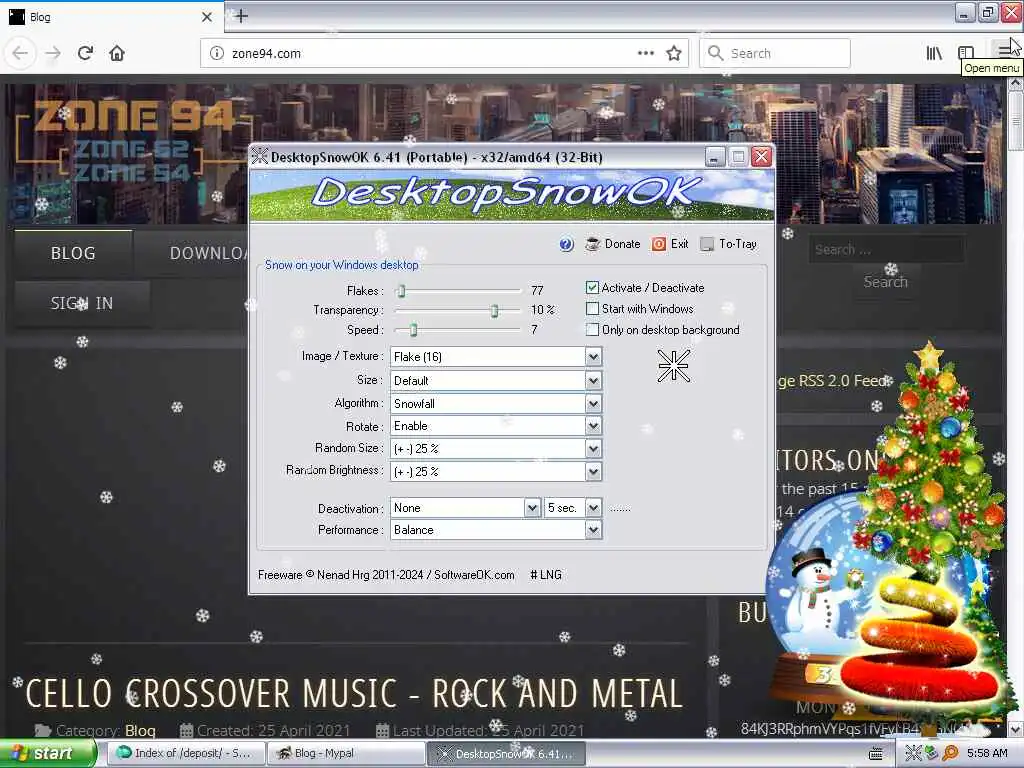Switch to DesktopSnowOK 6.41 taskbar button

coord(506,753)
